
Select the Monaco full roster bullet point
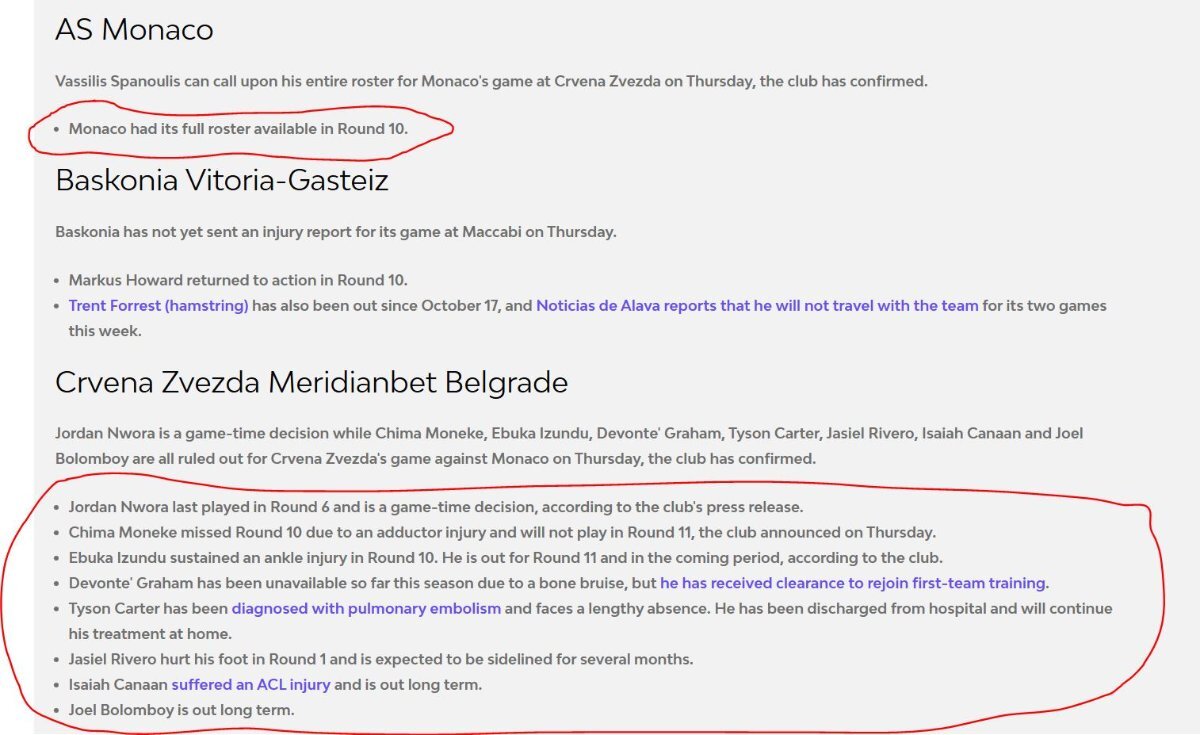coord(238,129)
